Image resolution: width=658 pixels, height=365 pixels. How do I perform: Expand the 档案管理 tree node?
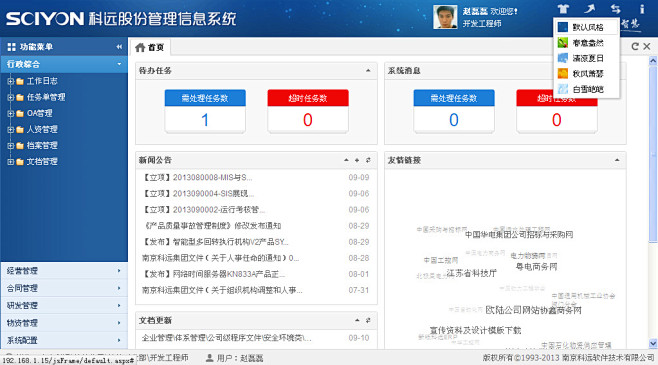point(10,146)
